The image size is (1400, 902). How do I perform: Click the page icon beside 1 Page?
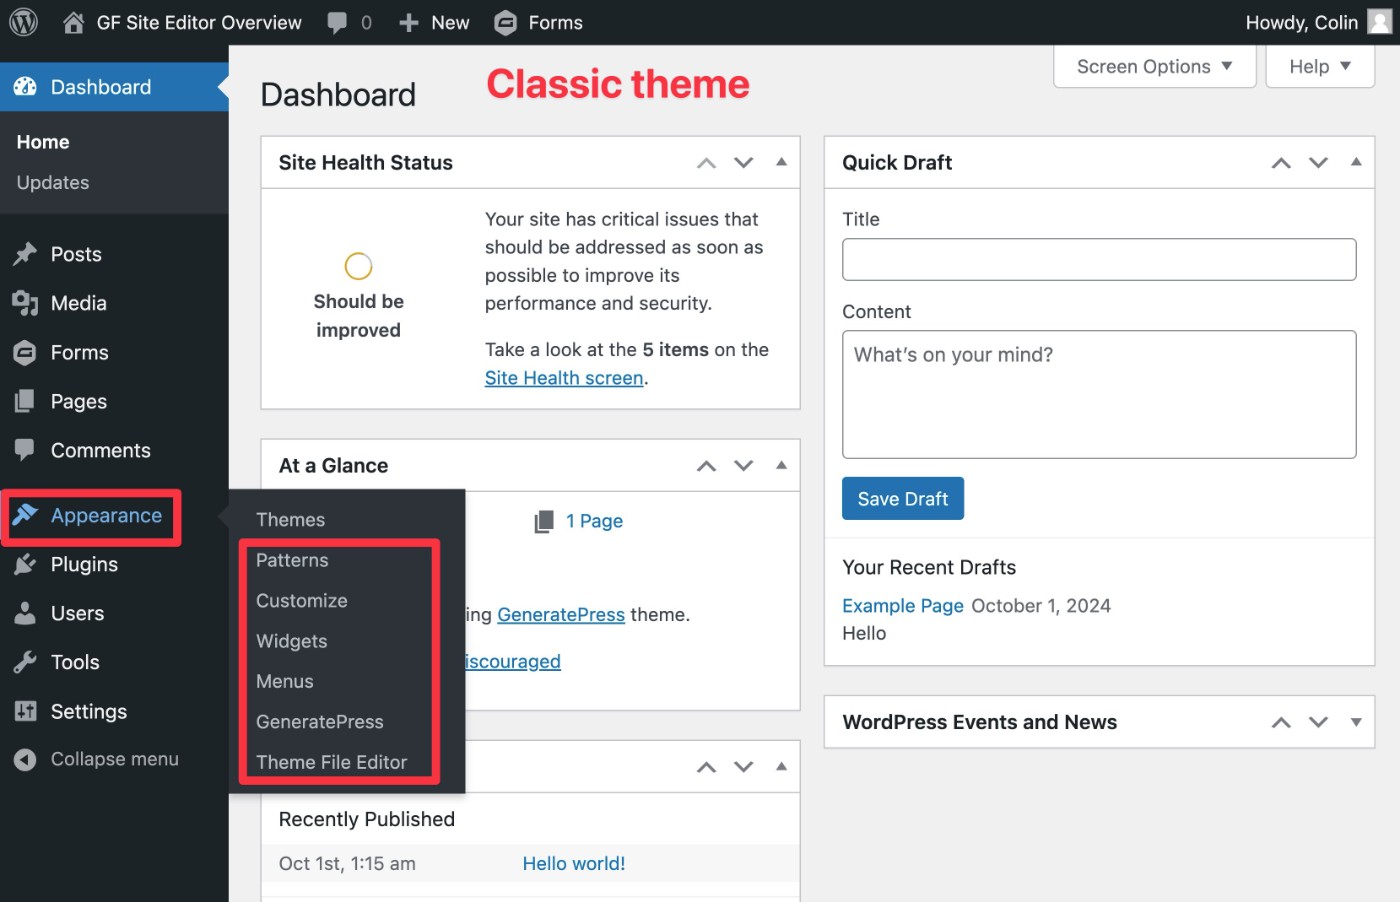(544, 521)
